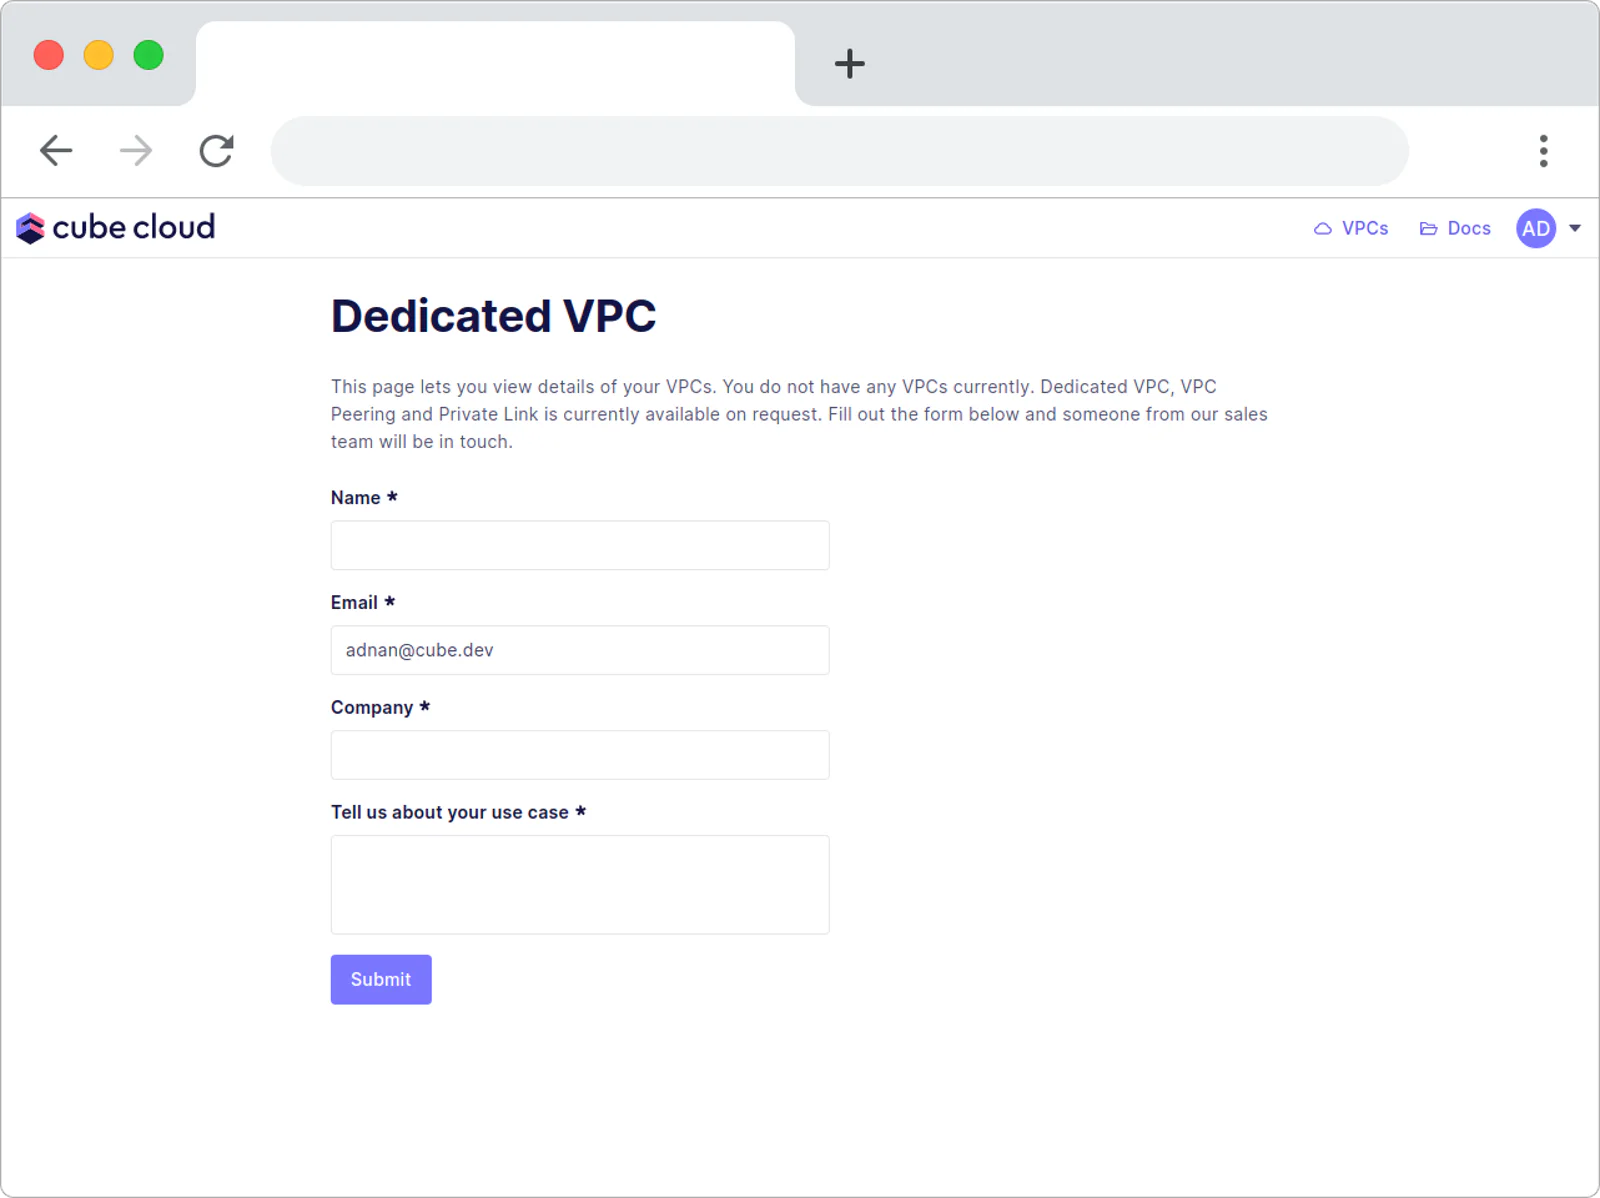Click the browser address bar

840,151
